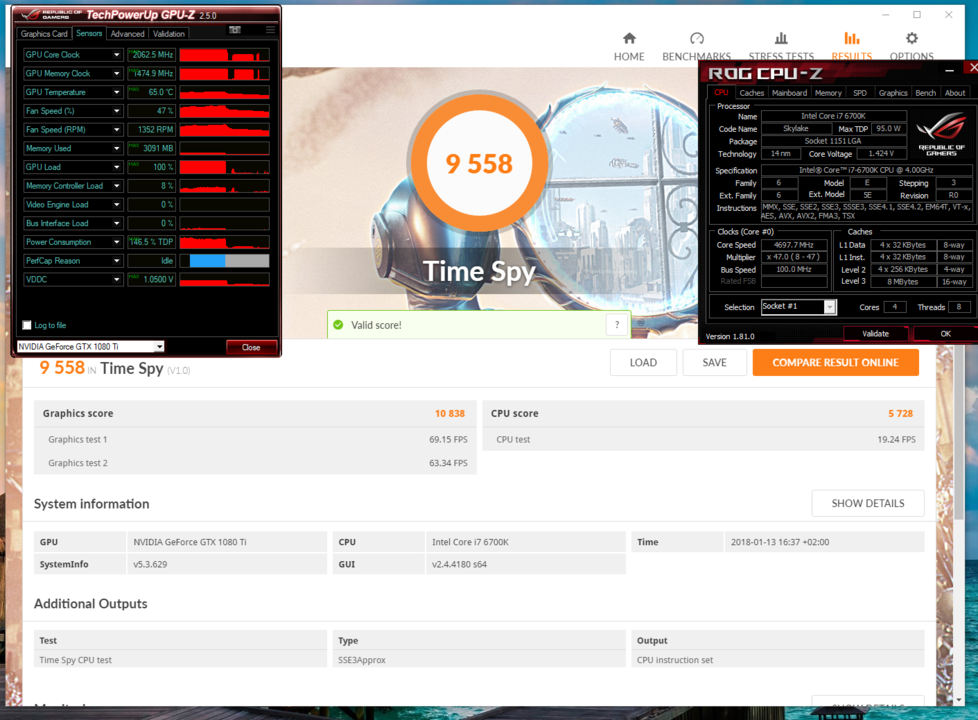
Task: Open GPU selection dropdown NVIDIA GeForce GTX 1080 Ti
Action: point(160,347)
